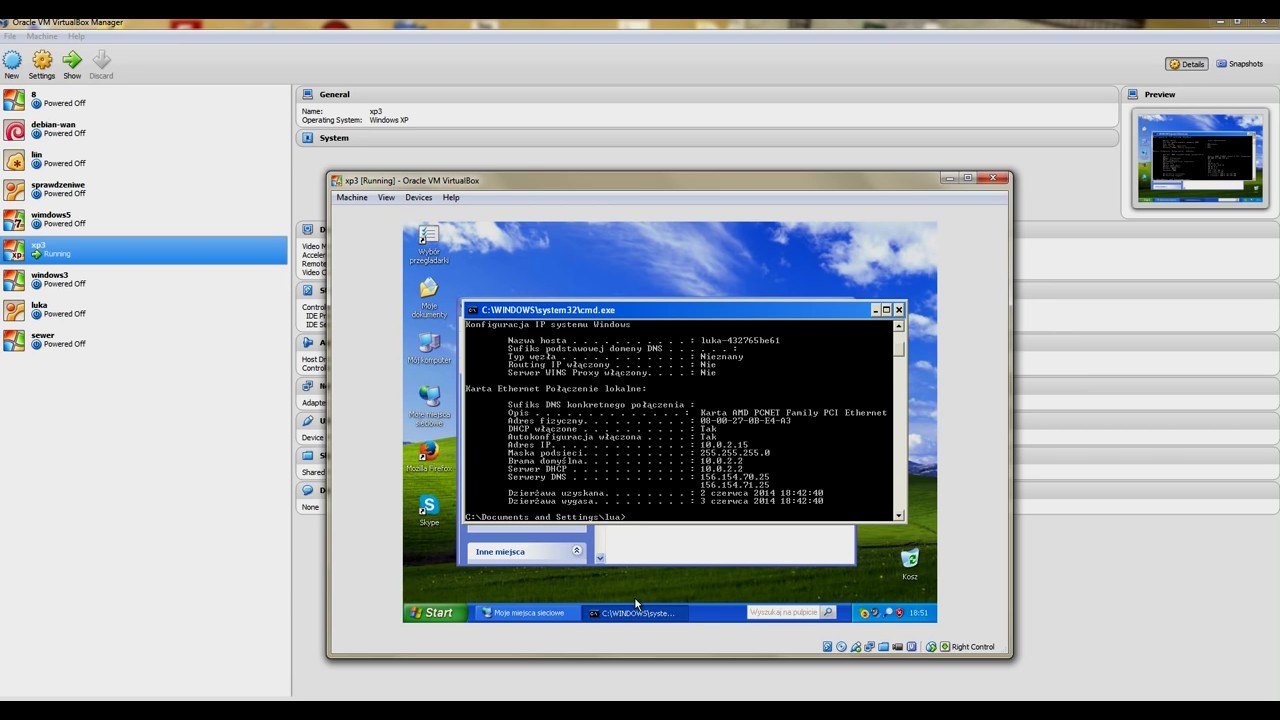Open the Devices menu in xp3 window
The height and width of the screenshot is (720, 1280).
pos(418,197)
